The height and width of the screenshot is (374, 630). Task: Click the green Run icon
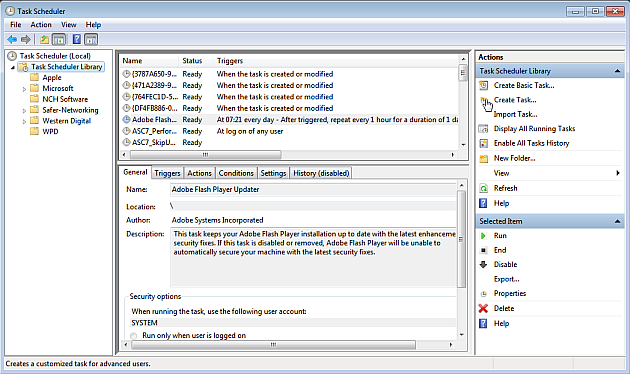[483, 236]
